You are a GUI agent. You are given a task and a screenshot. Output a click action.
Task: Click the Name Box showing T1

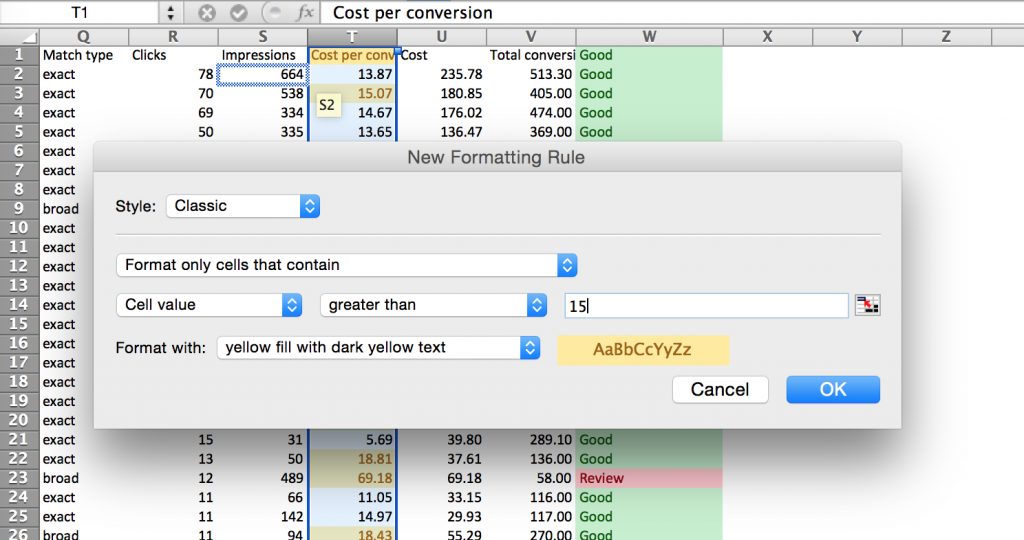pos(79,12)
